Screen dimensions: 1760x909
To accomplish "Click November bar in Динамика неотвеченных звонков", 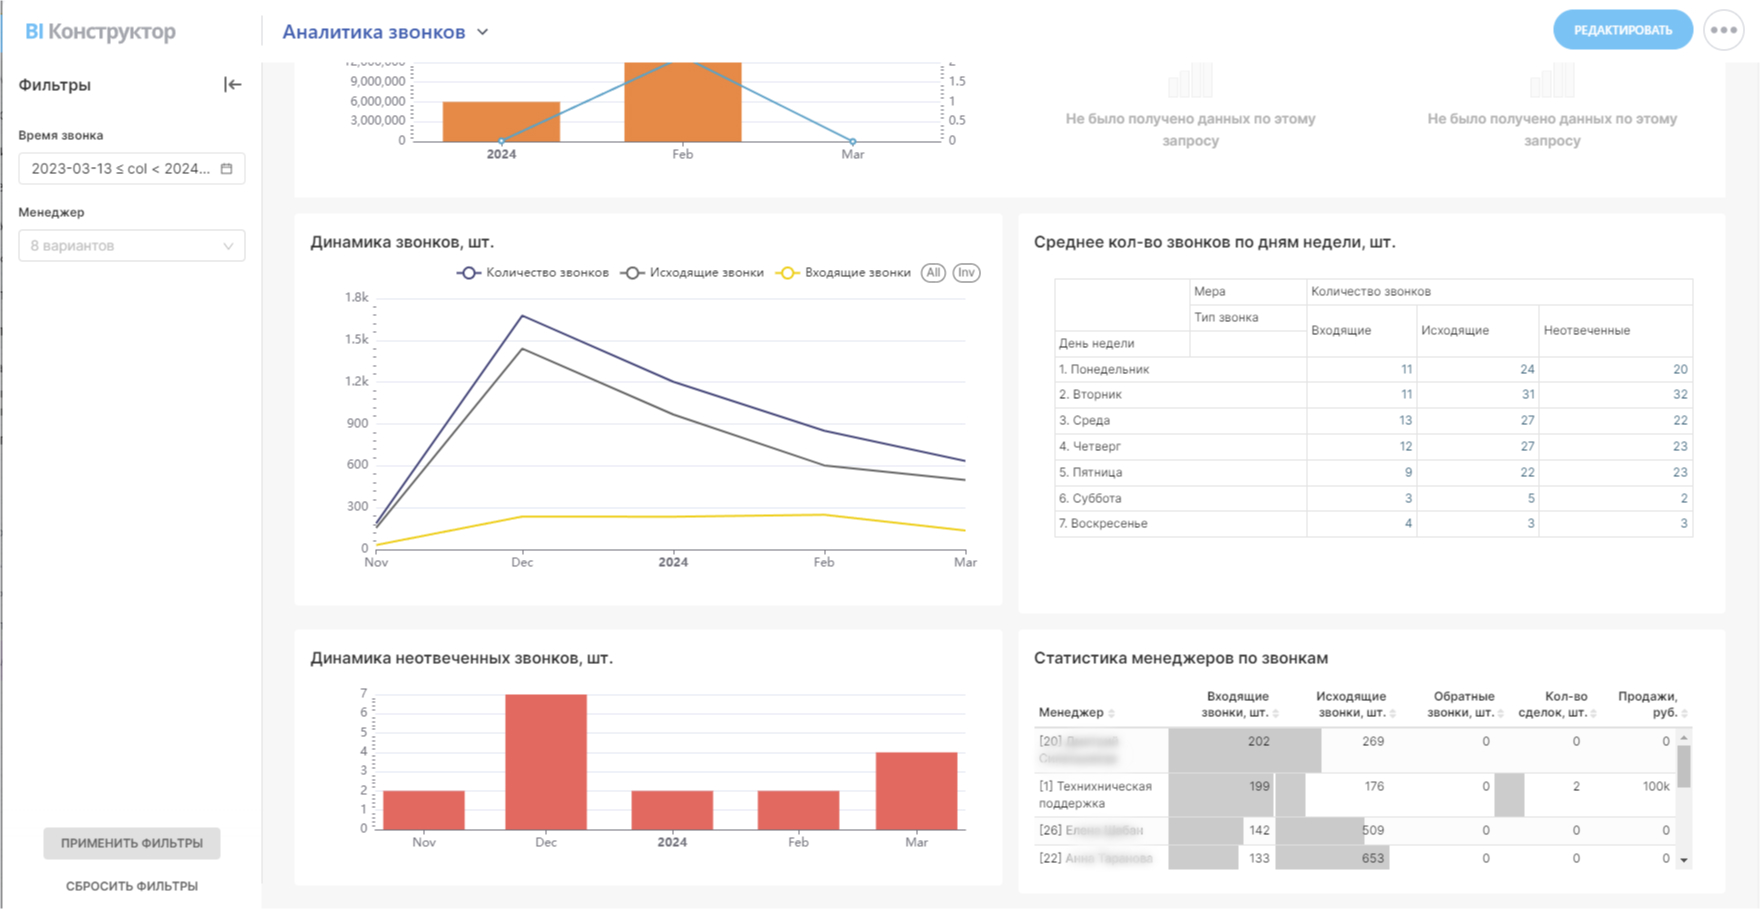I will (424, 810).
